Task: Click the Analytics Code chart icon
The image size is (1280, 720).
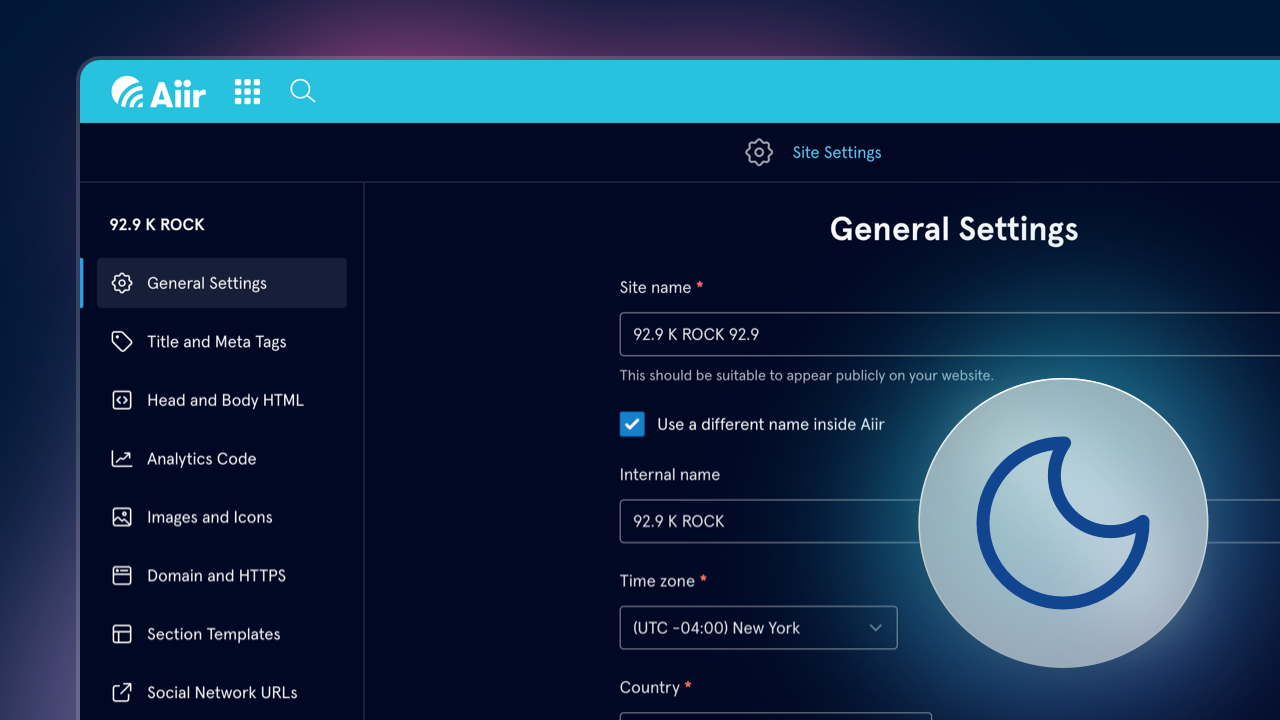Action: click(122, 459)
